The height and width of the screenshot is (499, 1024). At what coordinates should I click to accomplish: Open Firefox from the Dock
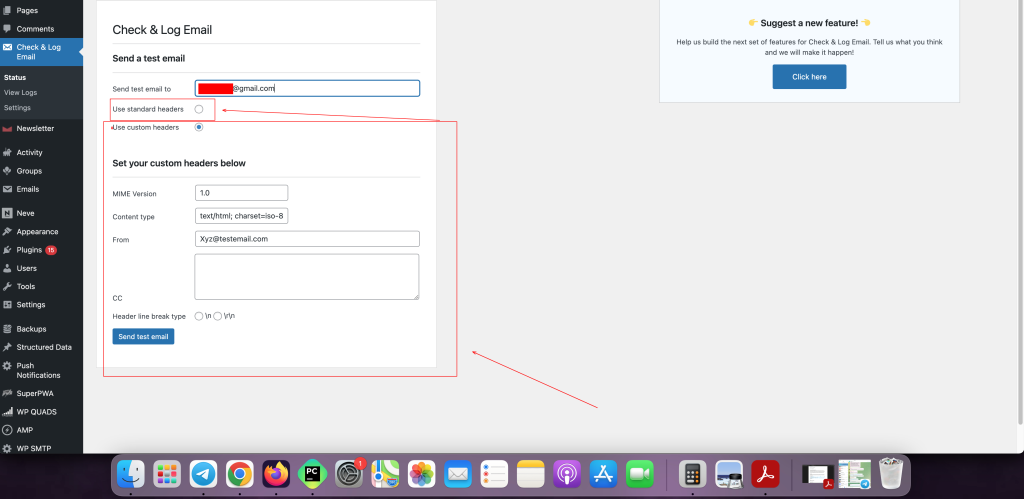click(276, 474)
